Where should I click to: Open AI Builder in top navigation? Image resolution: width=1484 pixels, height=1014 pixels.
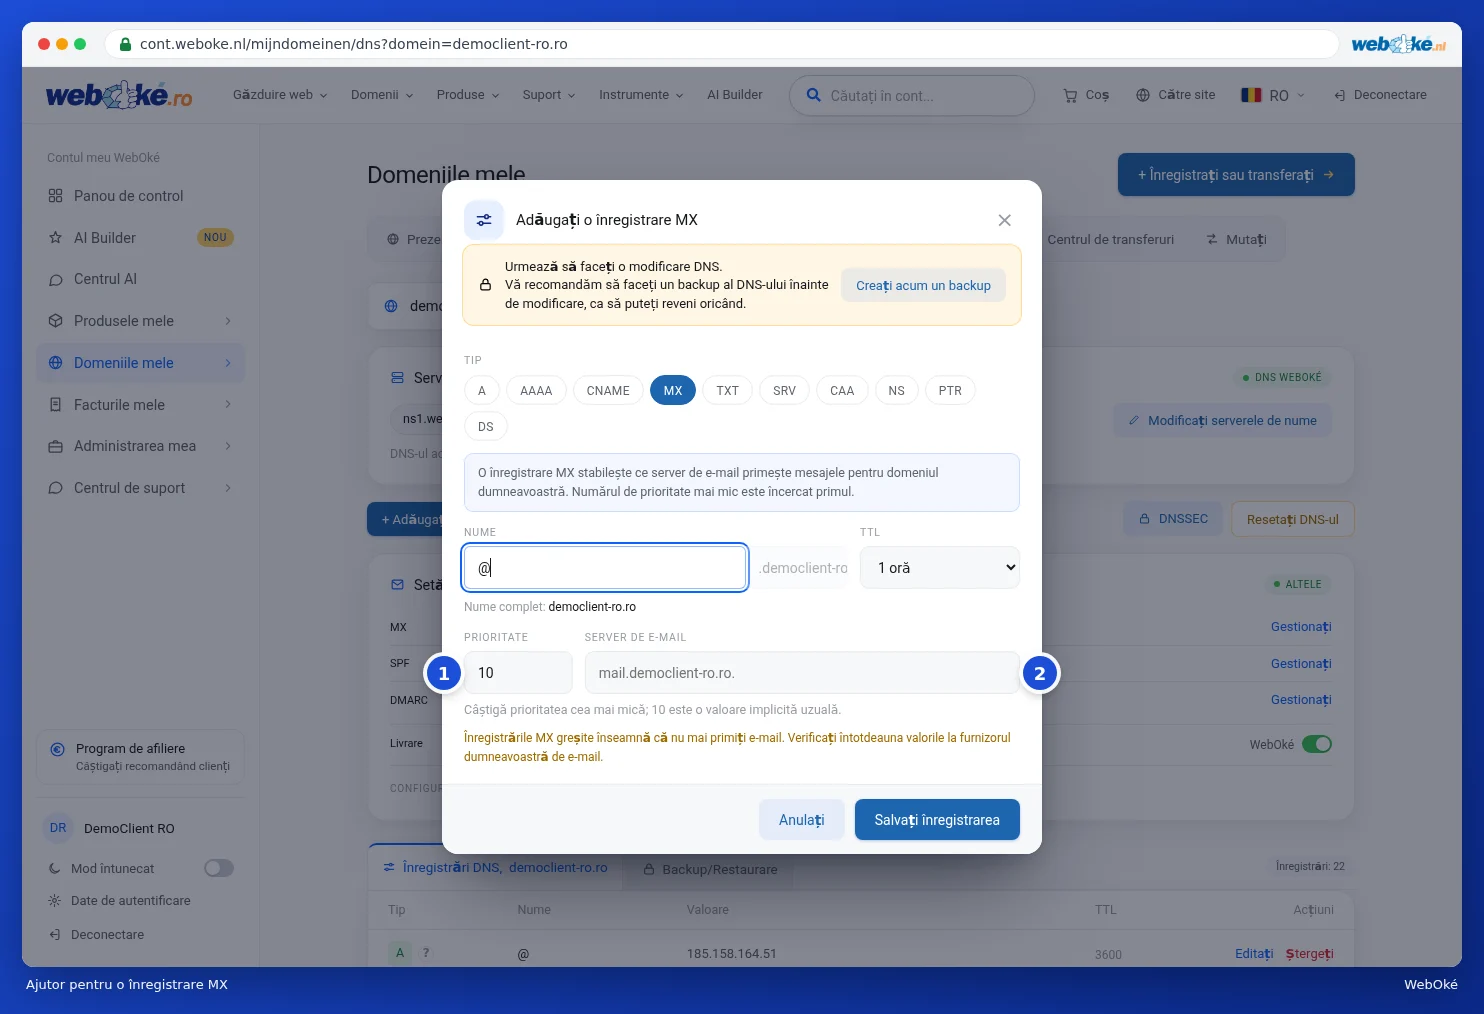(735, 95)
